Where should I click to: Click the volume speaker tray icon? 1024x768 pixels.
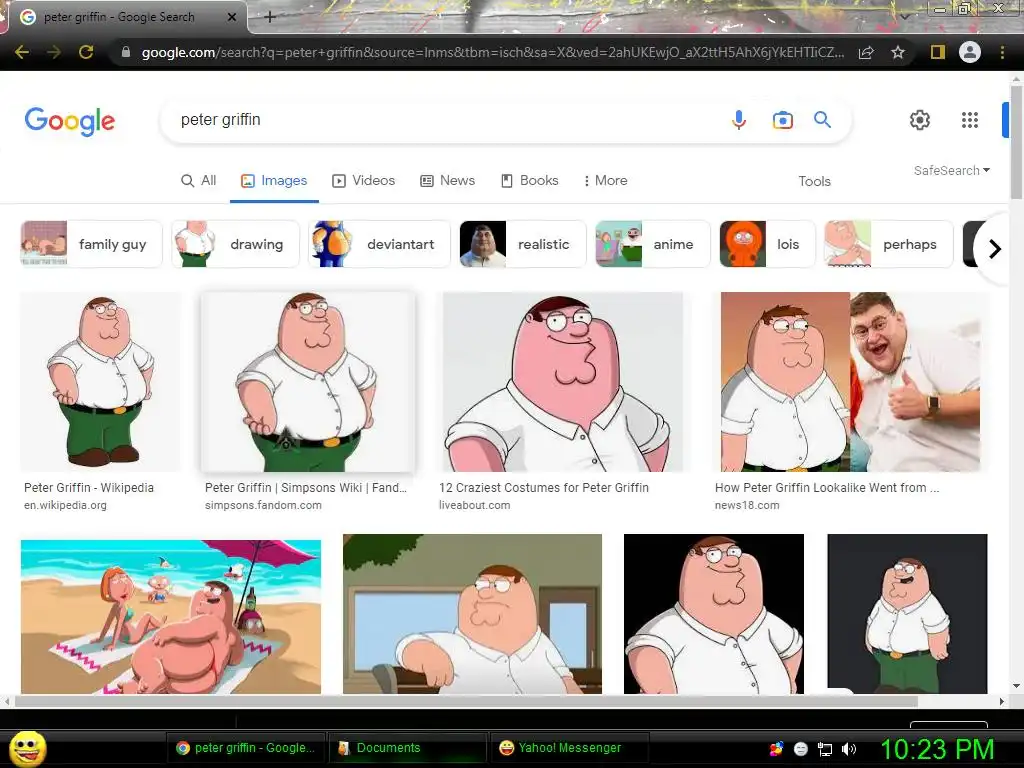(x=849, y=749)
